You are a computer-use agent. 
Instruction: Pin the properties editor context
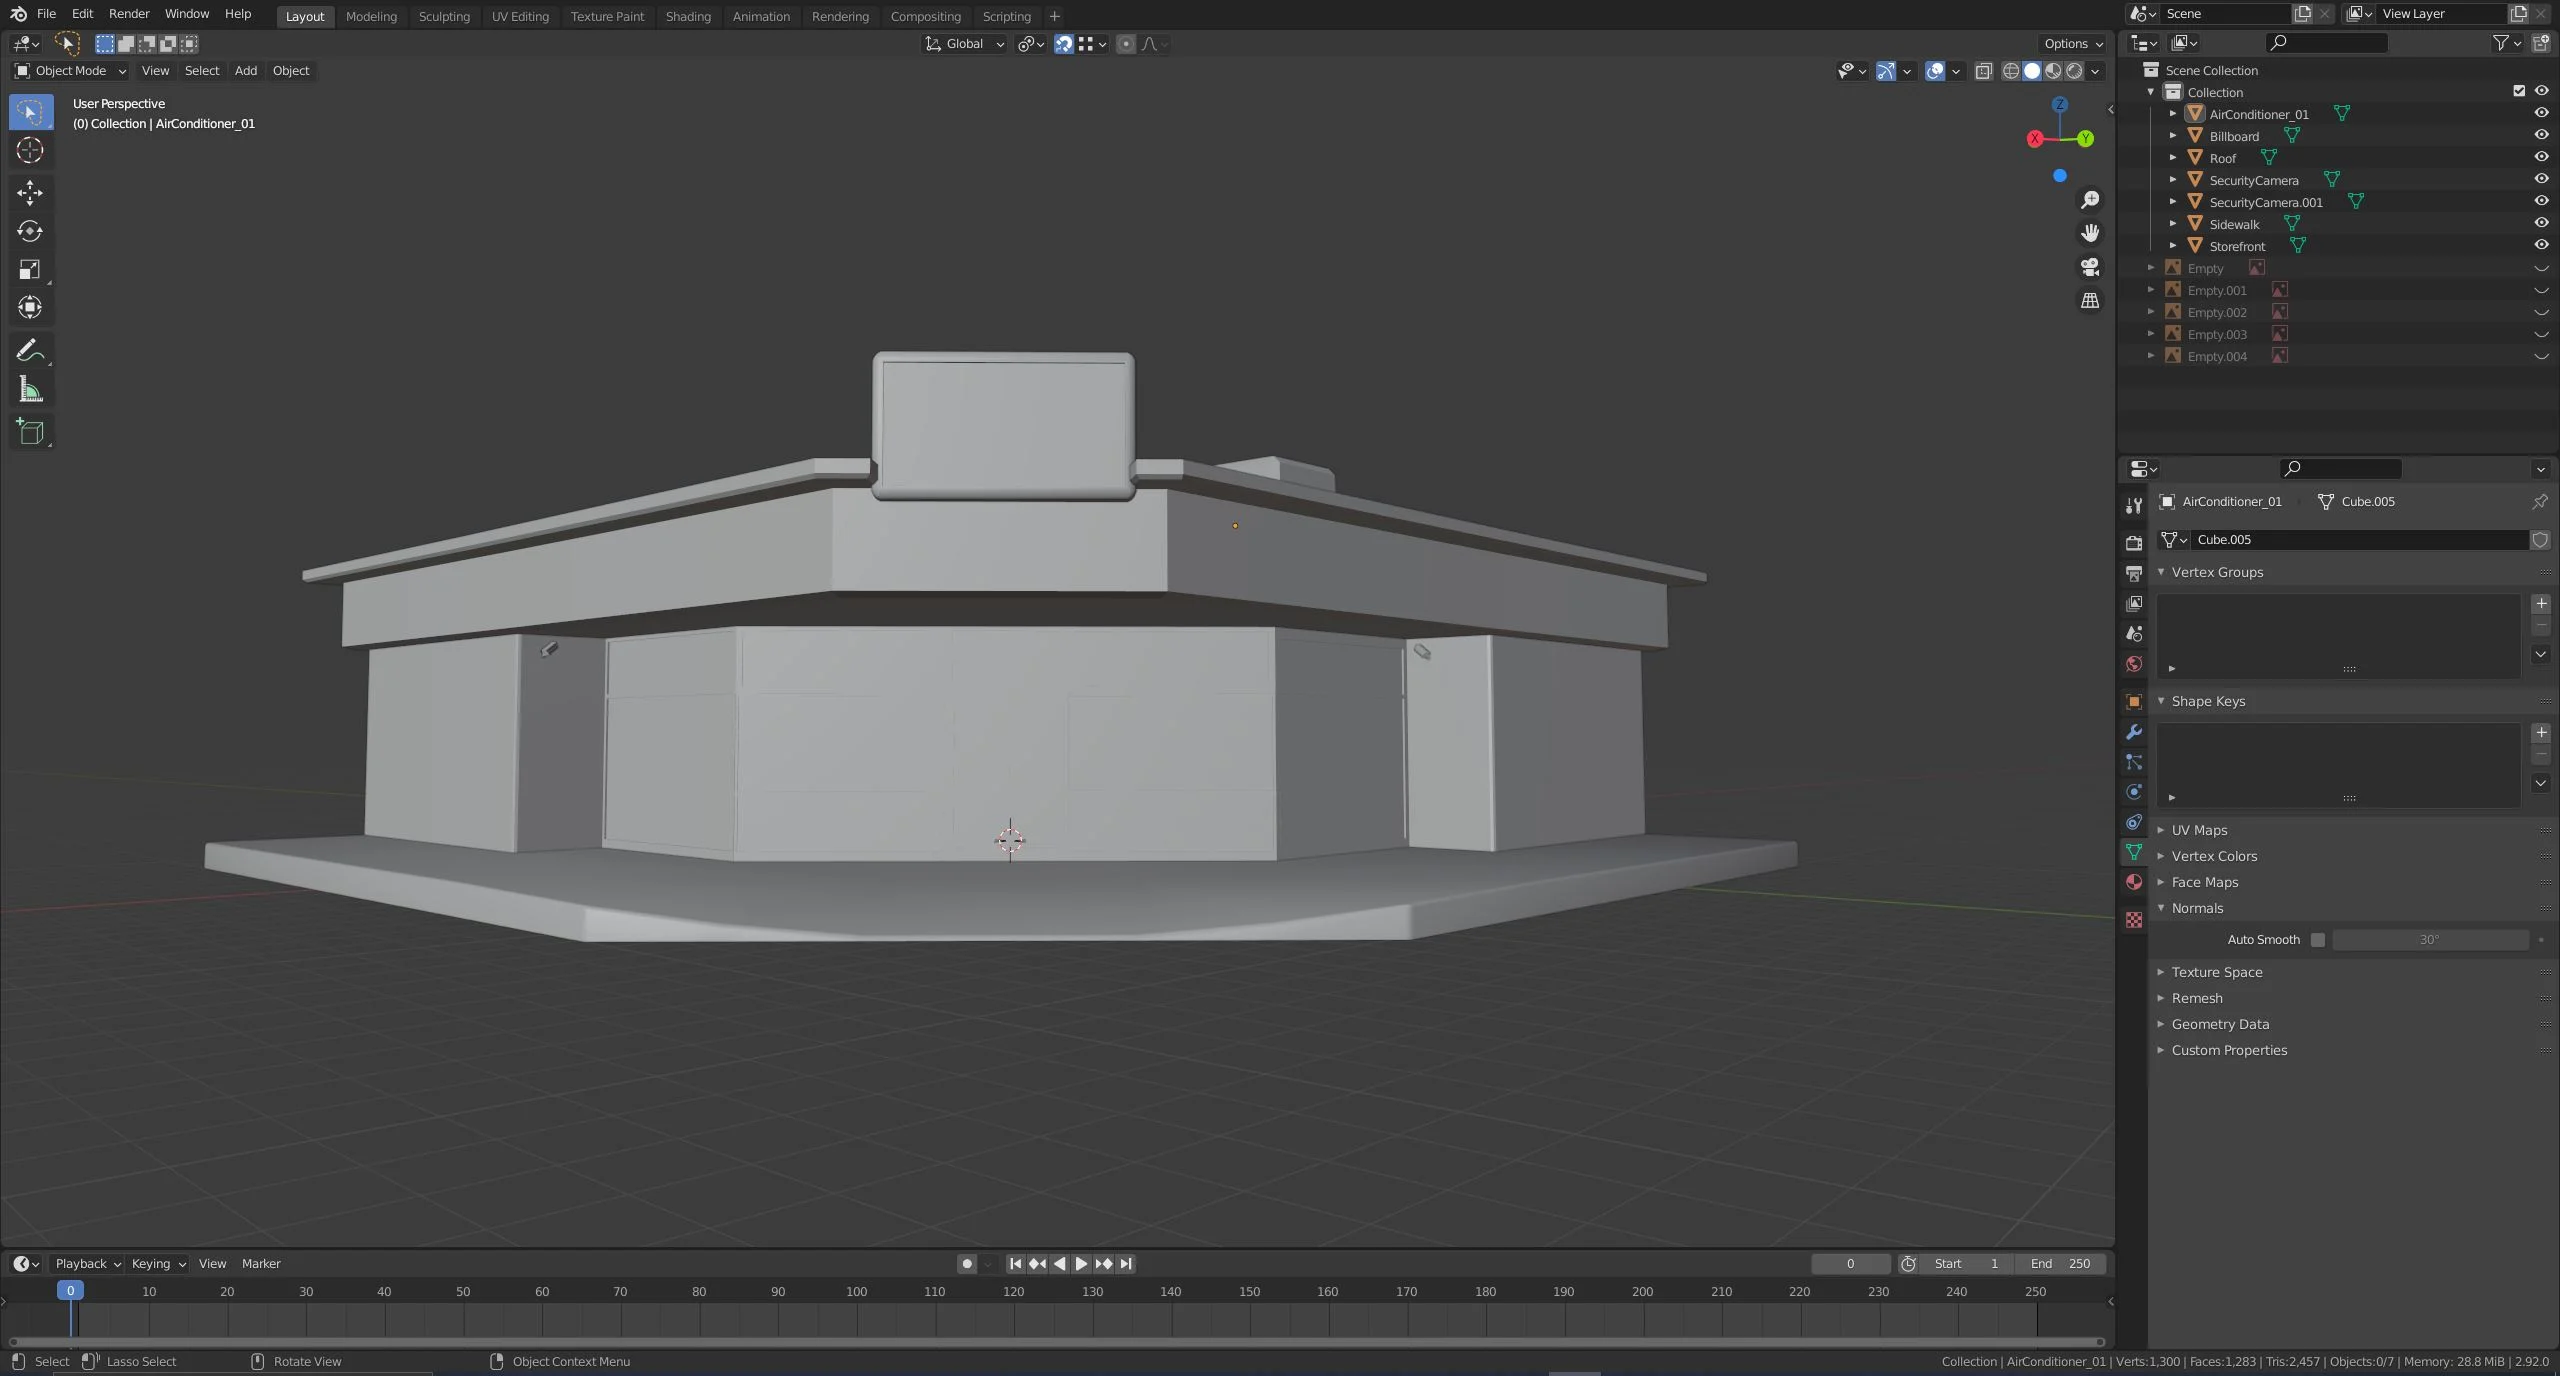[2539, 502]
